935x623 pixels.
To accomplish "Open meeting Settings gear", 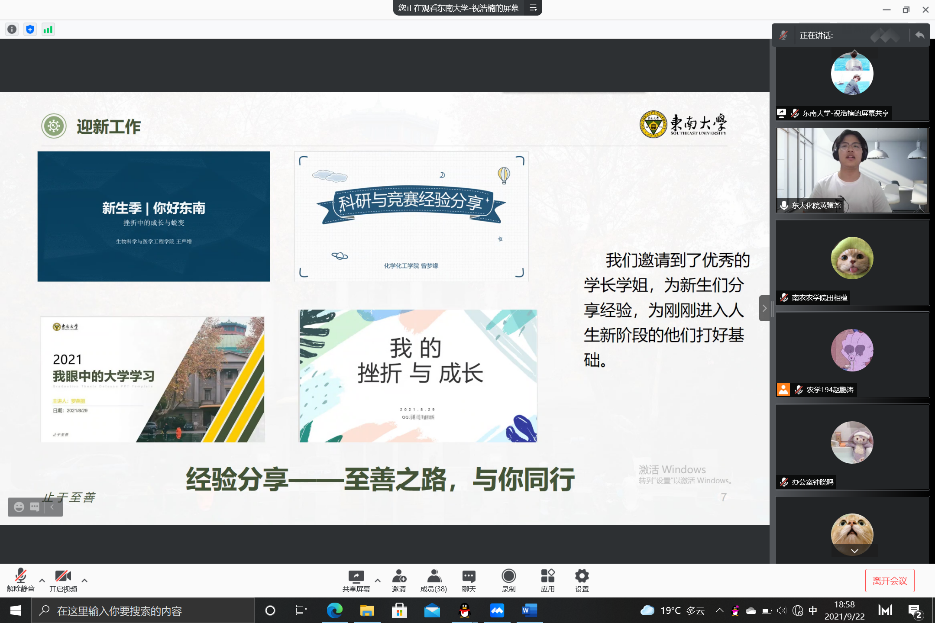I will click(x=582, y=577).
